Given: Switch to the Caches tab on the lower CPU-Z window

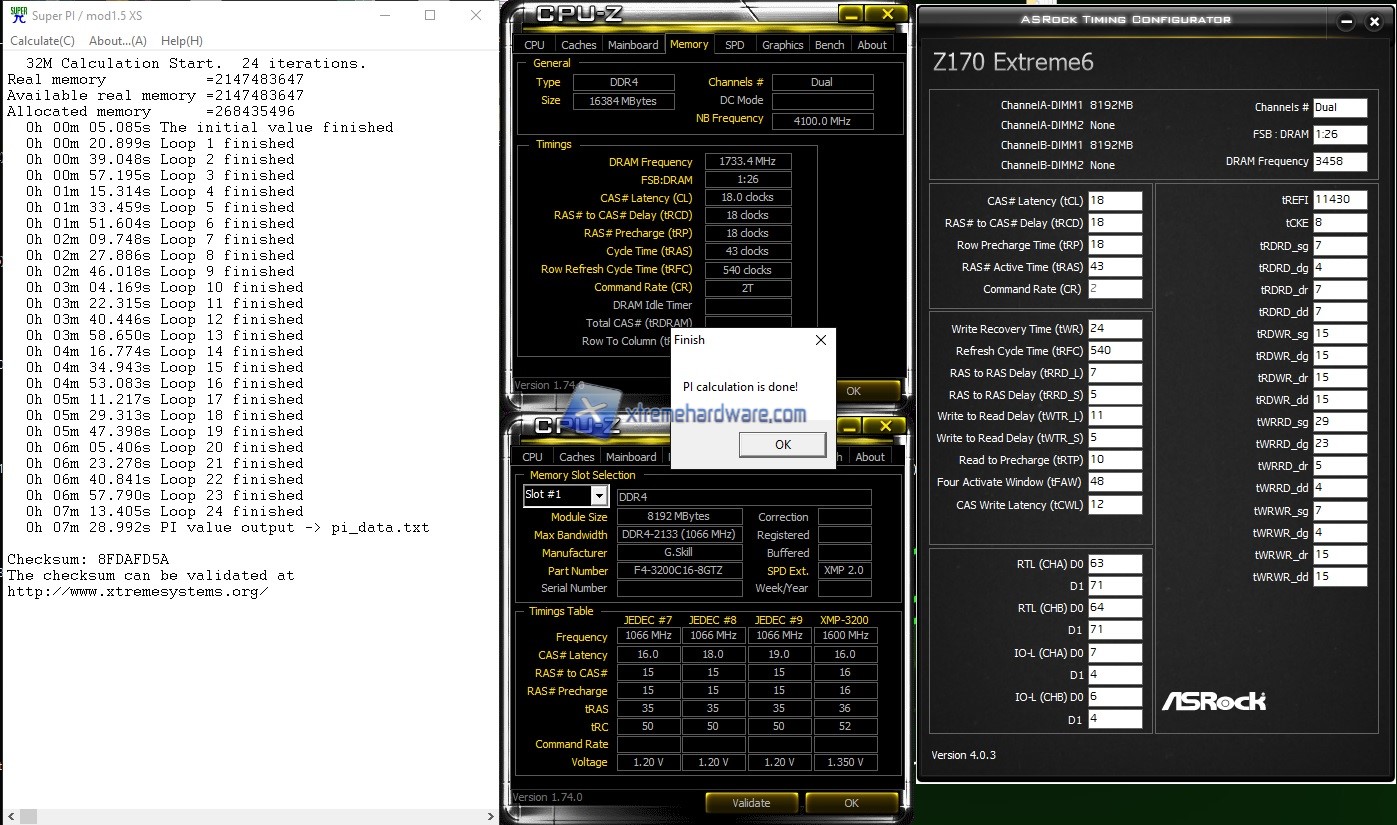Looking at the screenshot, I should (576, 456).
